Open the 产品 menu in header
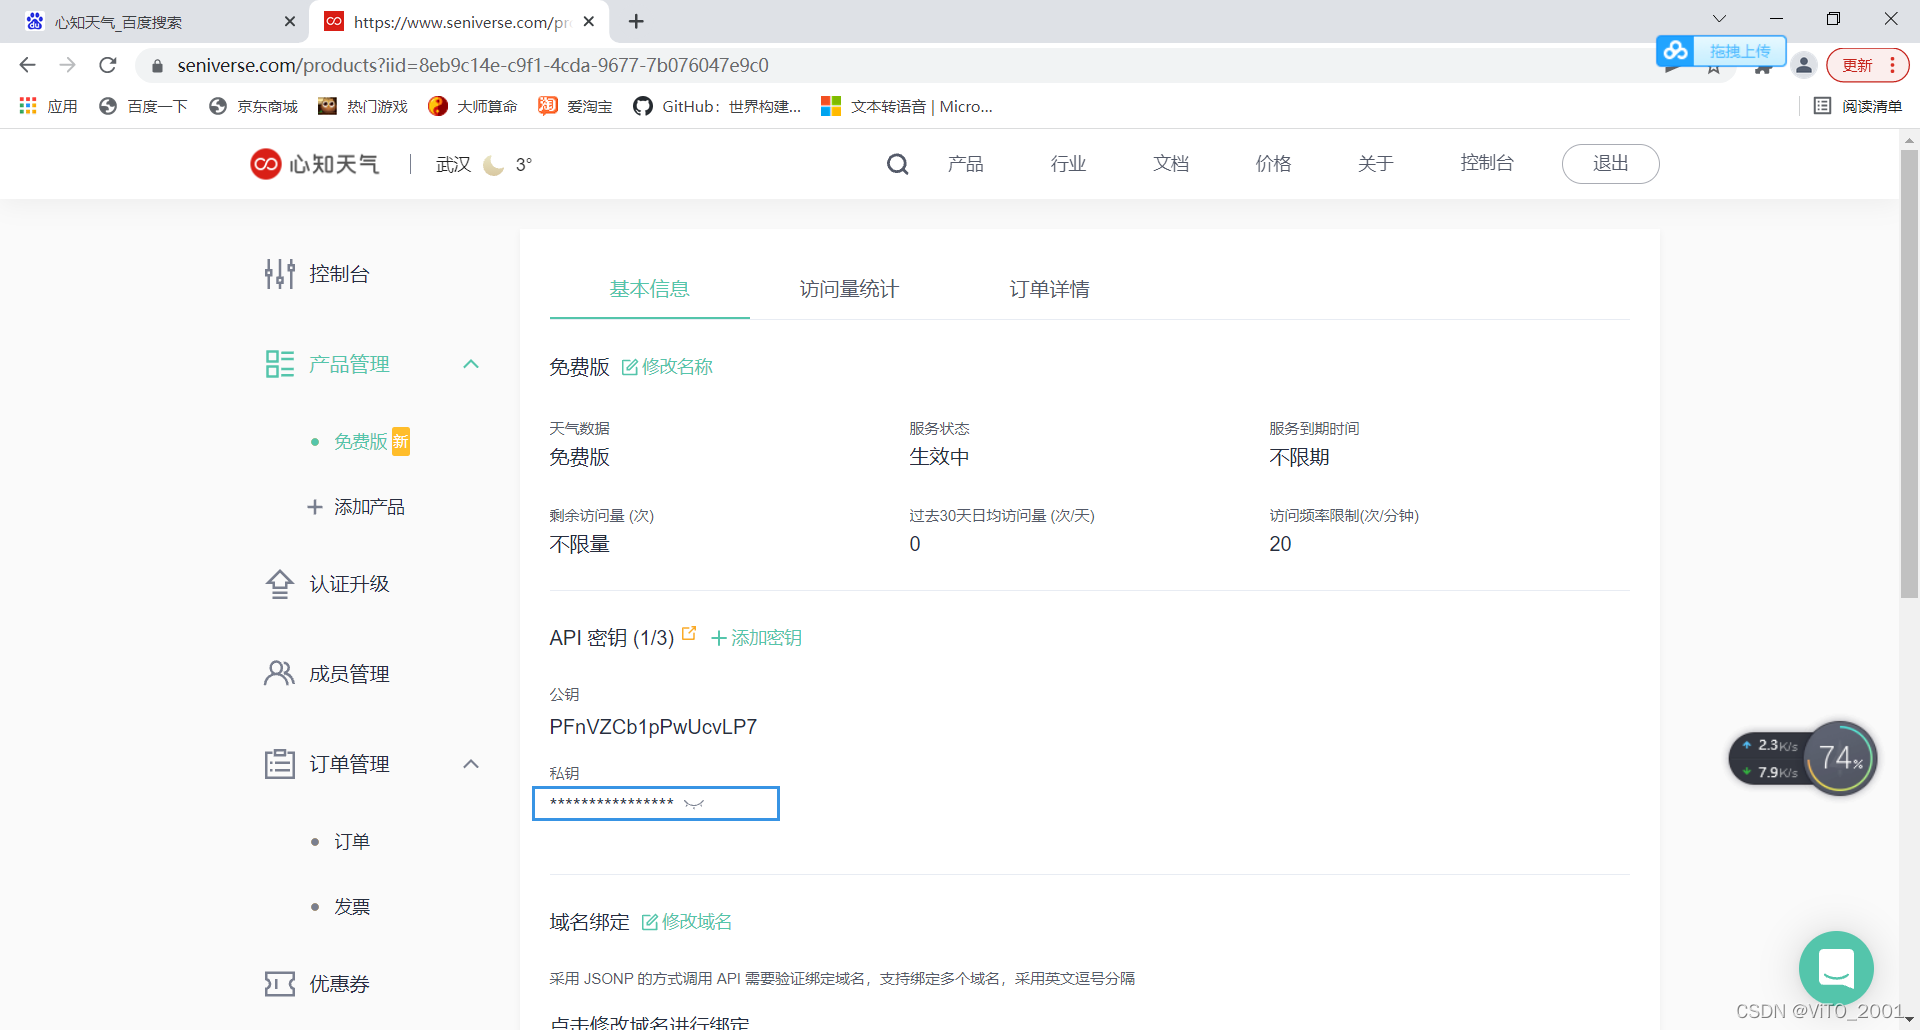1920x1030 pixels. (x=965, y=164)
